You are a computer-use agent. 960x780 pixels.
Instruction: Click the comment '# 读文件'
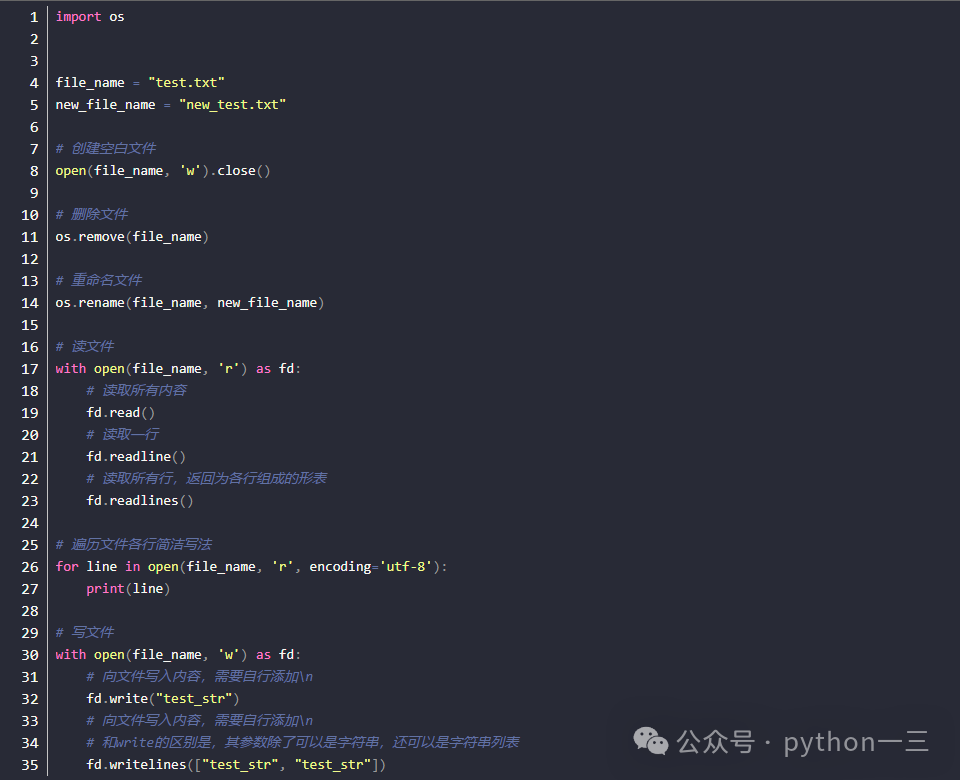(85, 347)
